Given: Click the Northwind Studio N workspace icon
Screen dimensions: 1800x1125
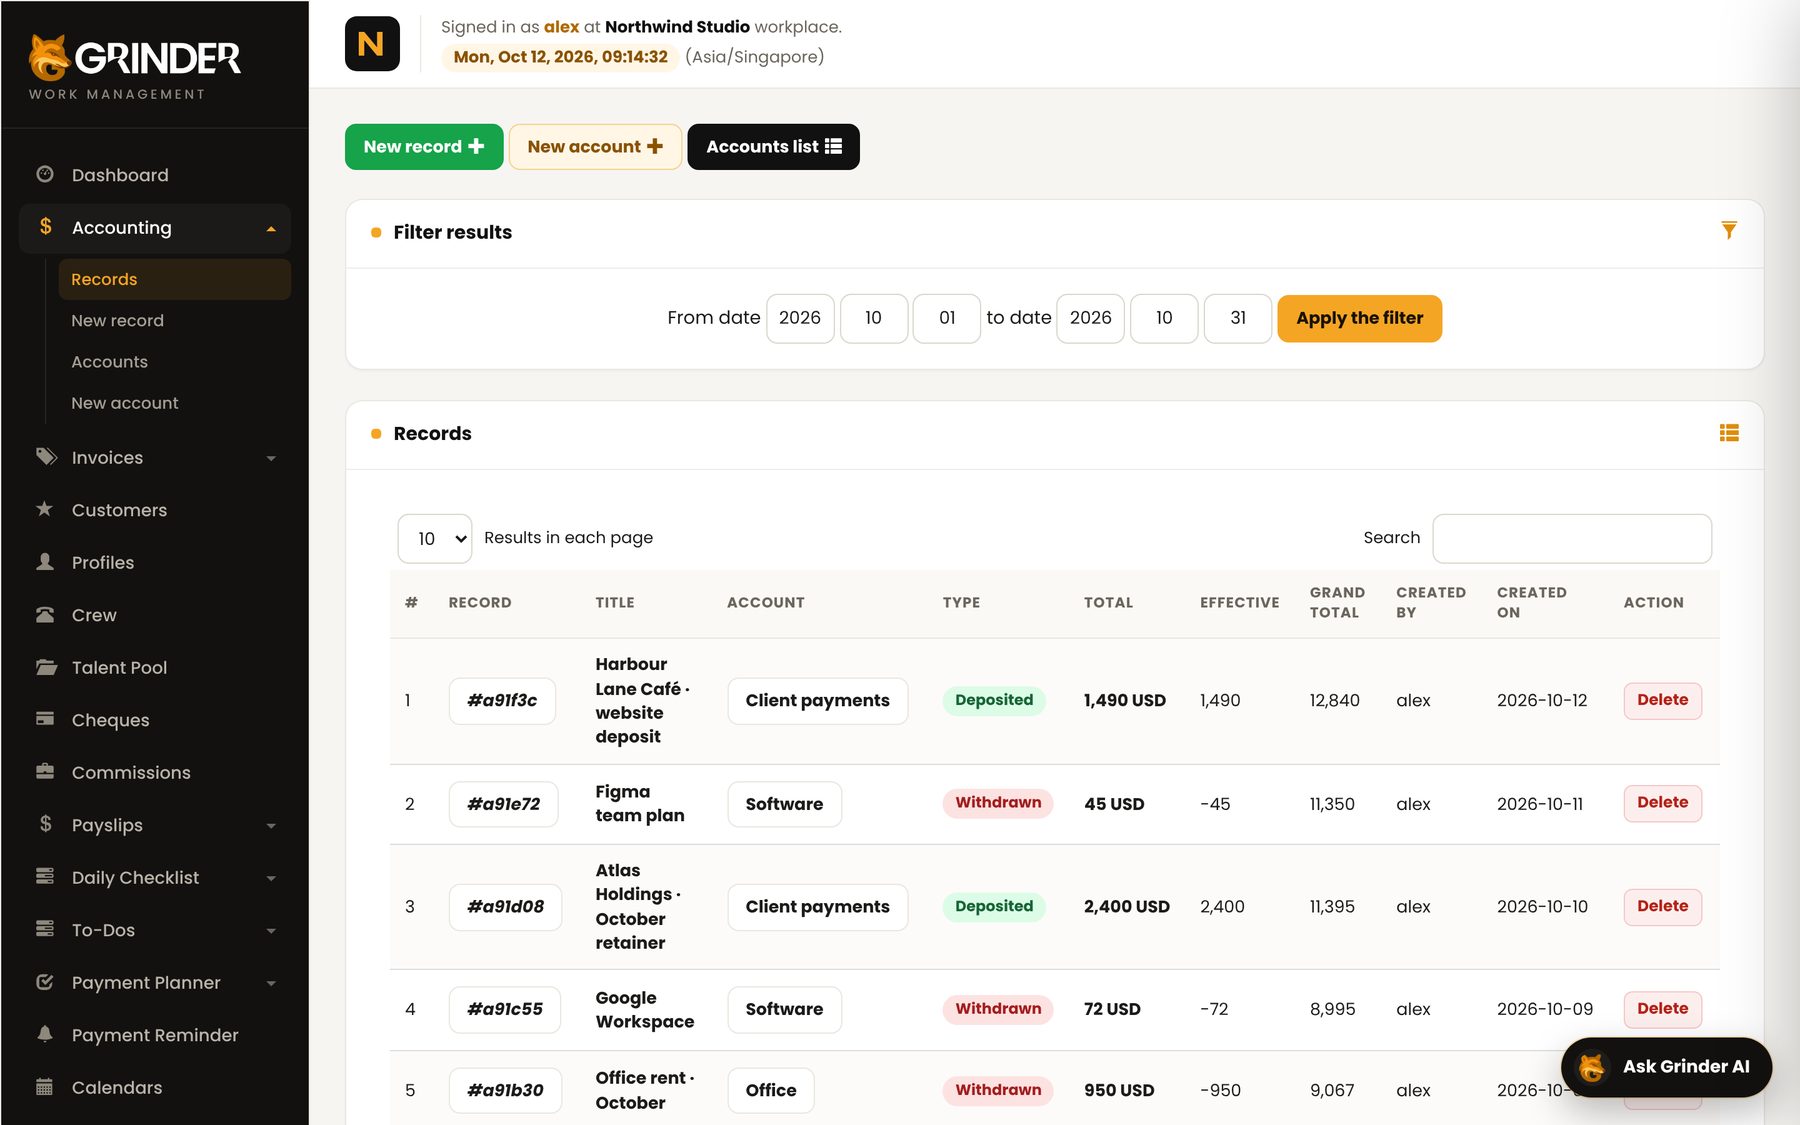Looking at the screenshot, I should [372, 44].
